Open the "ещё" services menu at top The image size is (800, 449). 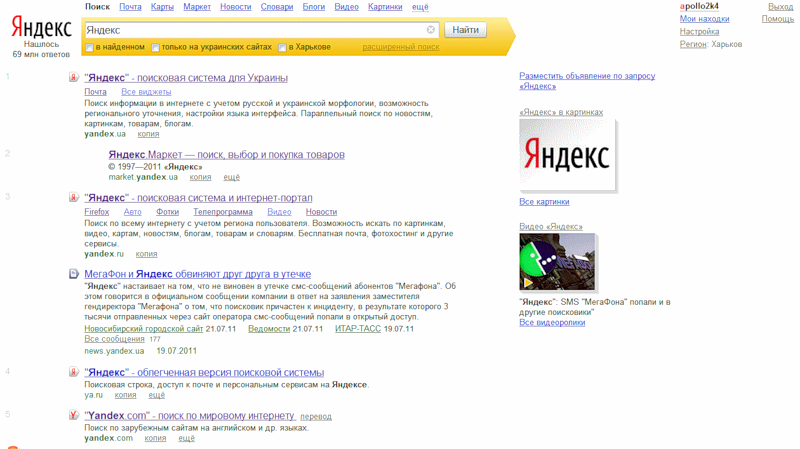[x=420, y=7]
